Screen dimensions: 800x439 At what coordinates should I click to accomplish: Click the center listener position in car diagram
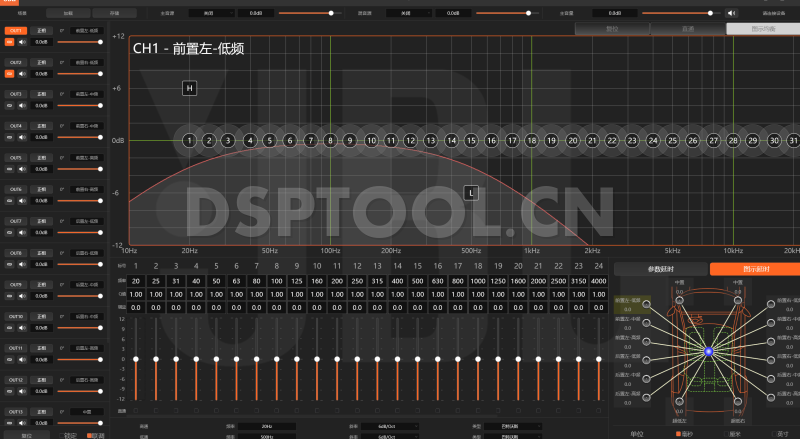pyautogui.click(x=707, y=351)
